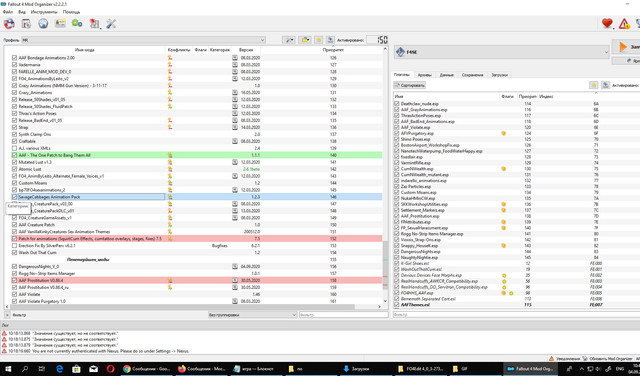Switch to the Сохранения tab
The height and width of the screenshot is (376, 640).
[x=472, y=75]
